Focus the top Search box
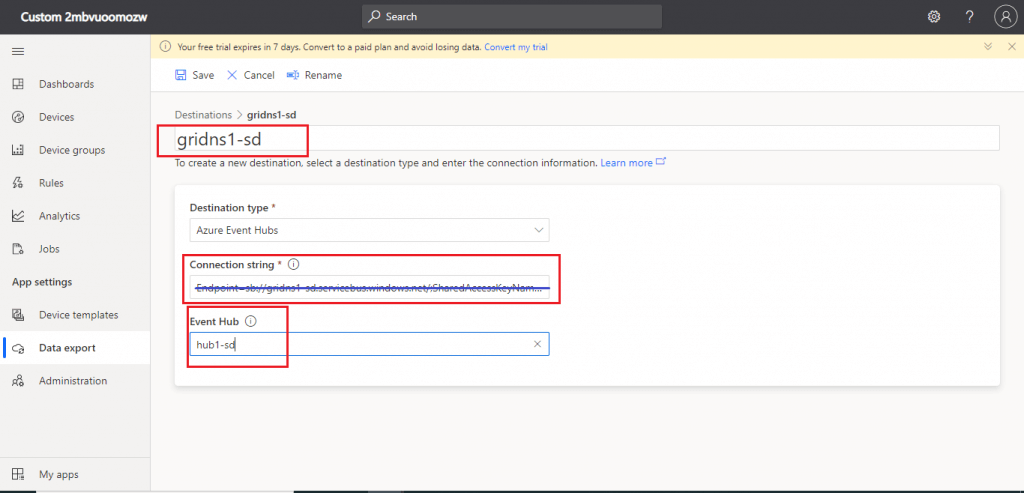The height and width of the screenshot is (493, 1024). pyautogui.click(x=512, y=16)
